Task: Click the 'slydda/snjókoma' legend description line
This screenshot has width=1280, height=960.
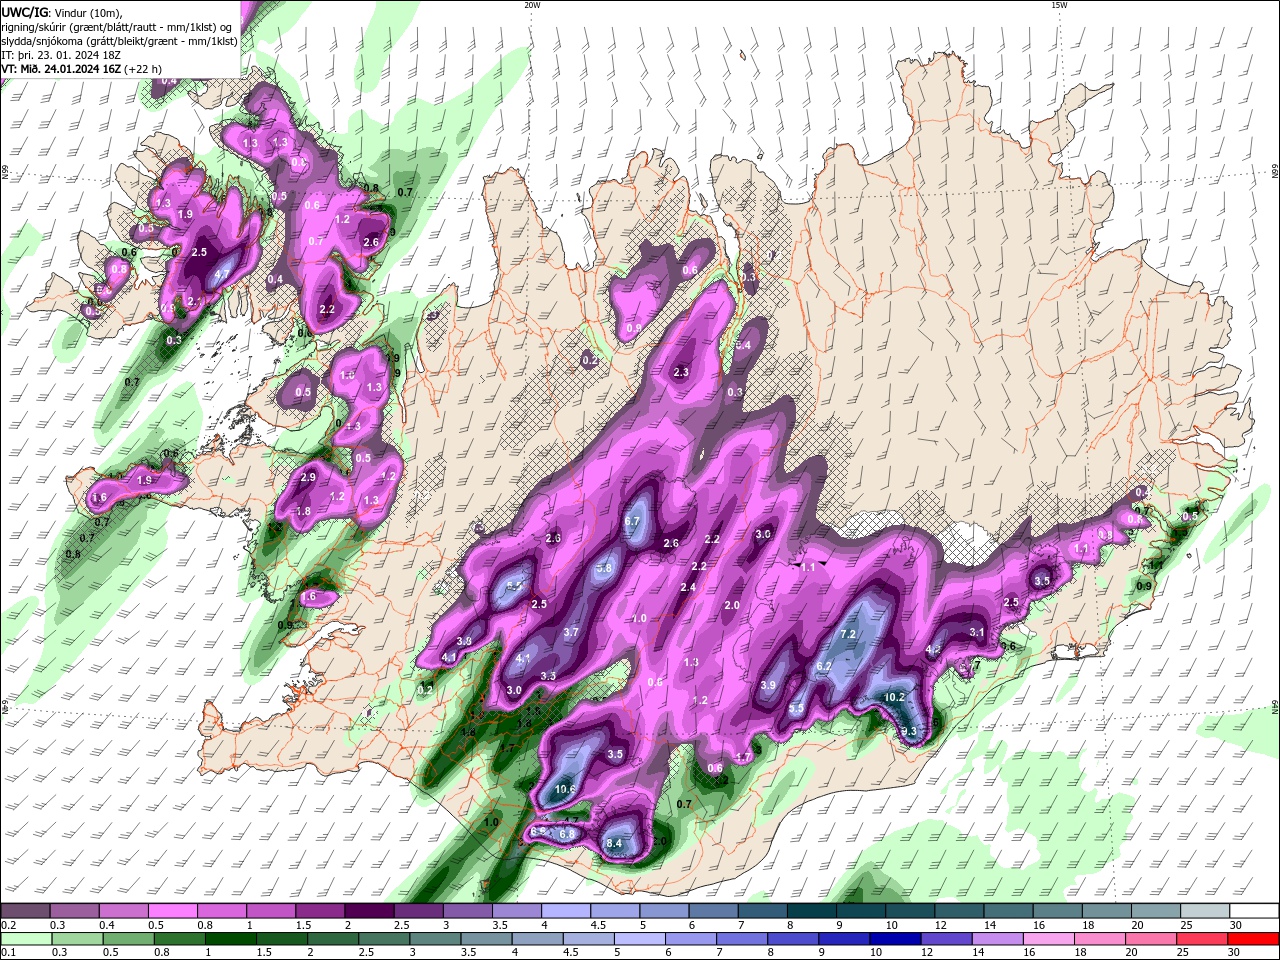Action: pos(120,41)
